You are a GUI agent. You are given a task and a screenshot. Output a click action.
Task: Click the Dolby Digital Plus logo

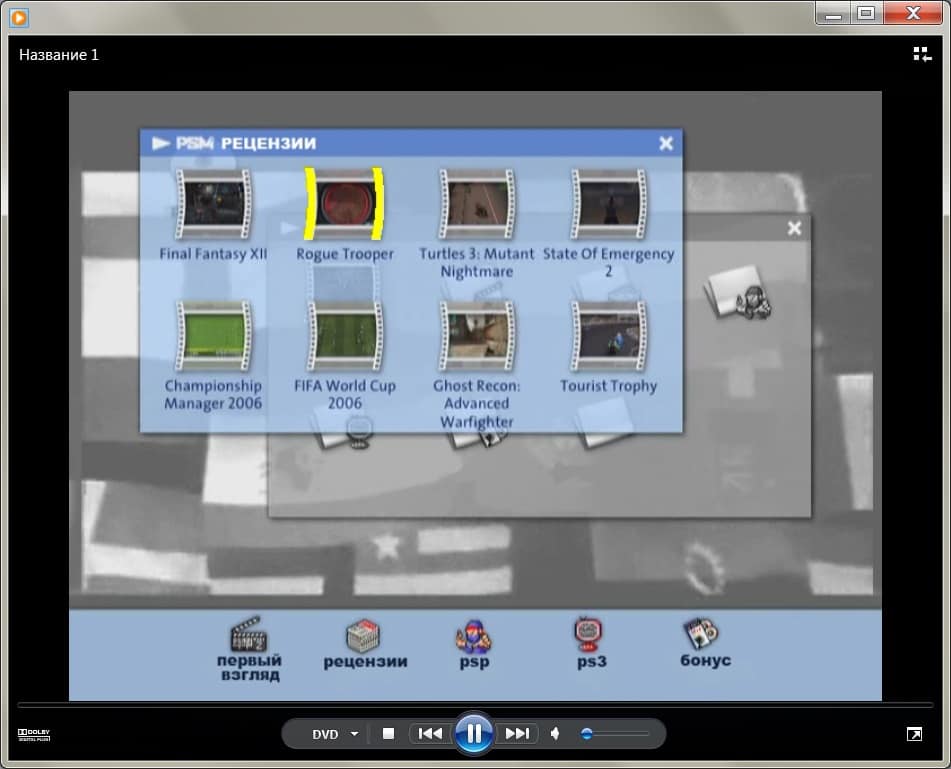point(34,734)
